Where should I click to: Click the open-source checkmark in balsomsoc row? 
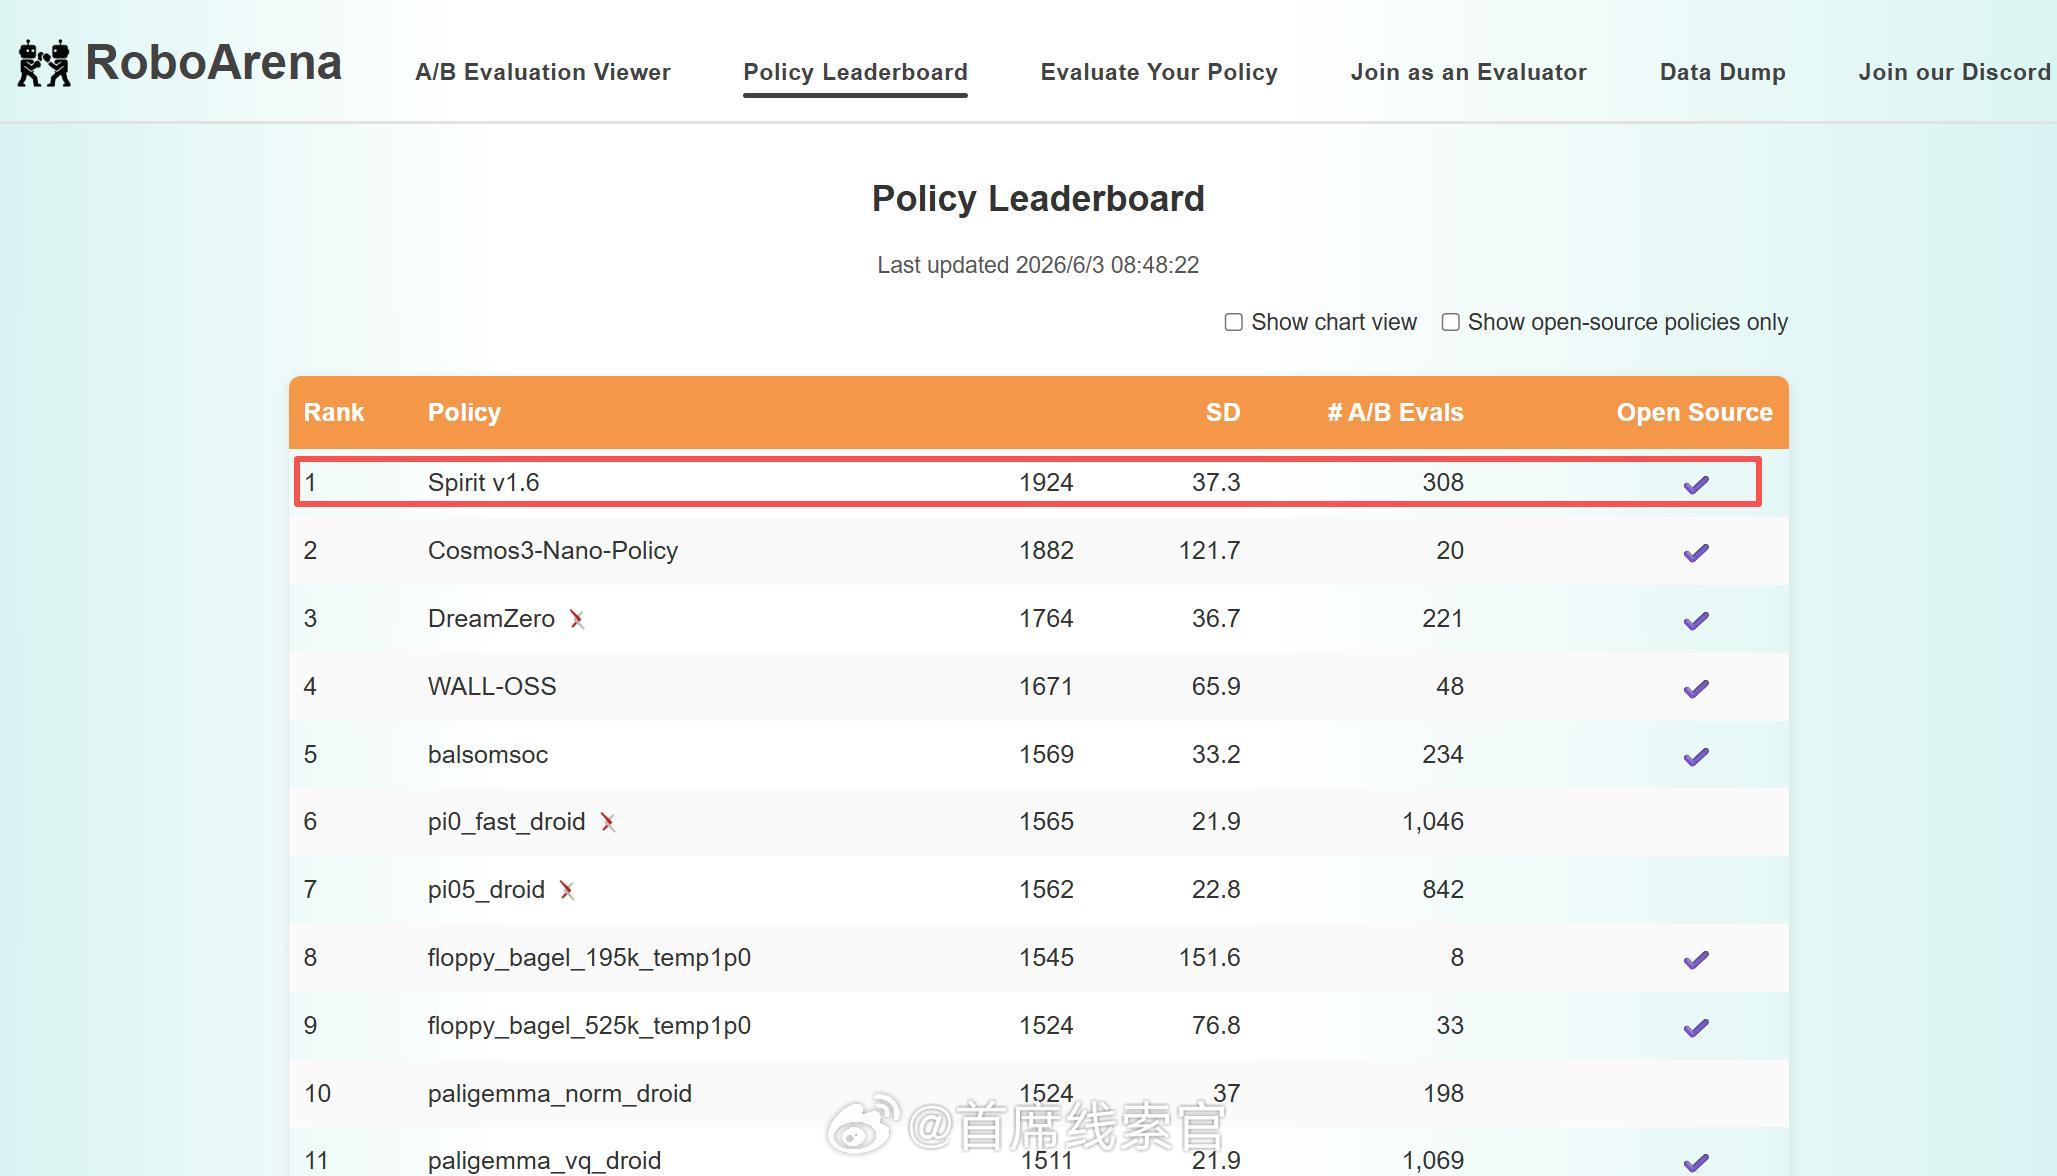click(x=1696, y=757)
